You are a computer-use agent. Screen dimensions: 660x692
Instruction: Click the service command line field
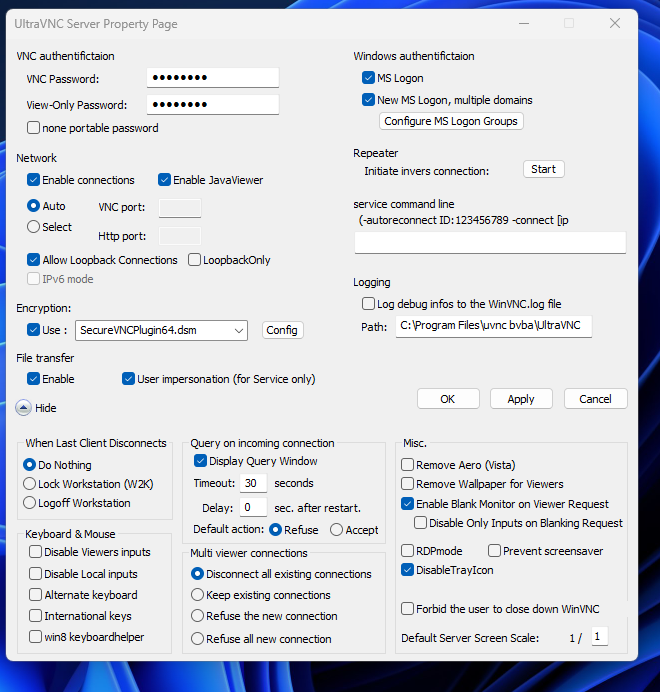pyautogui.click(x=490, y=242)
